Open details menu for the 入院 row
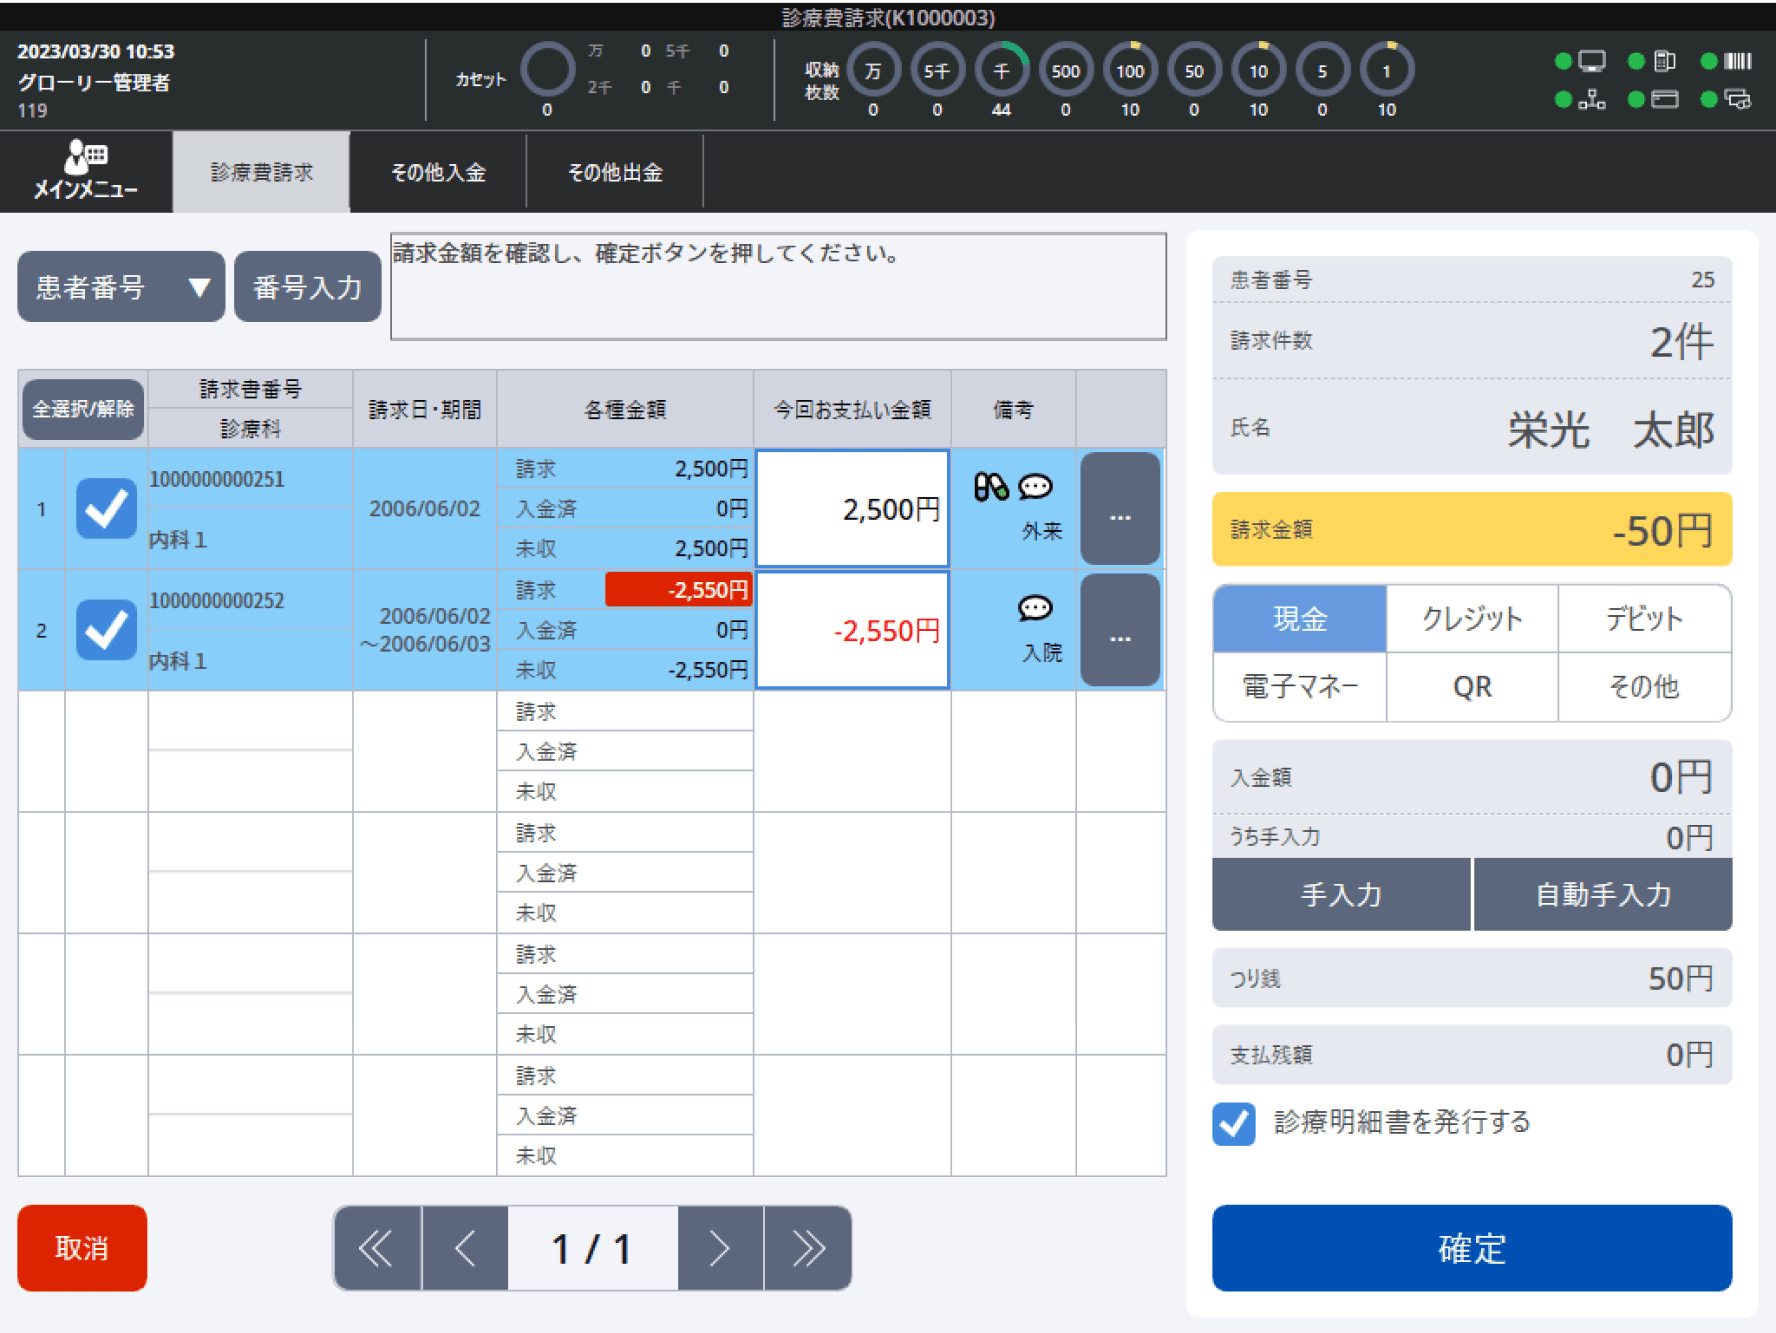Viewport: 1776px width, 1333px height. (x=1120, y=630)
